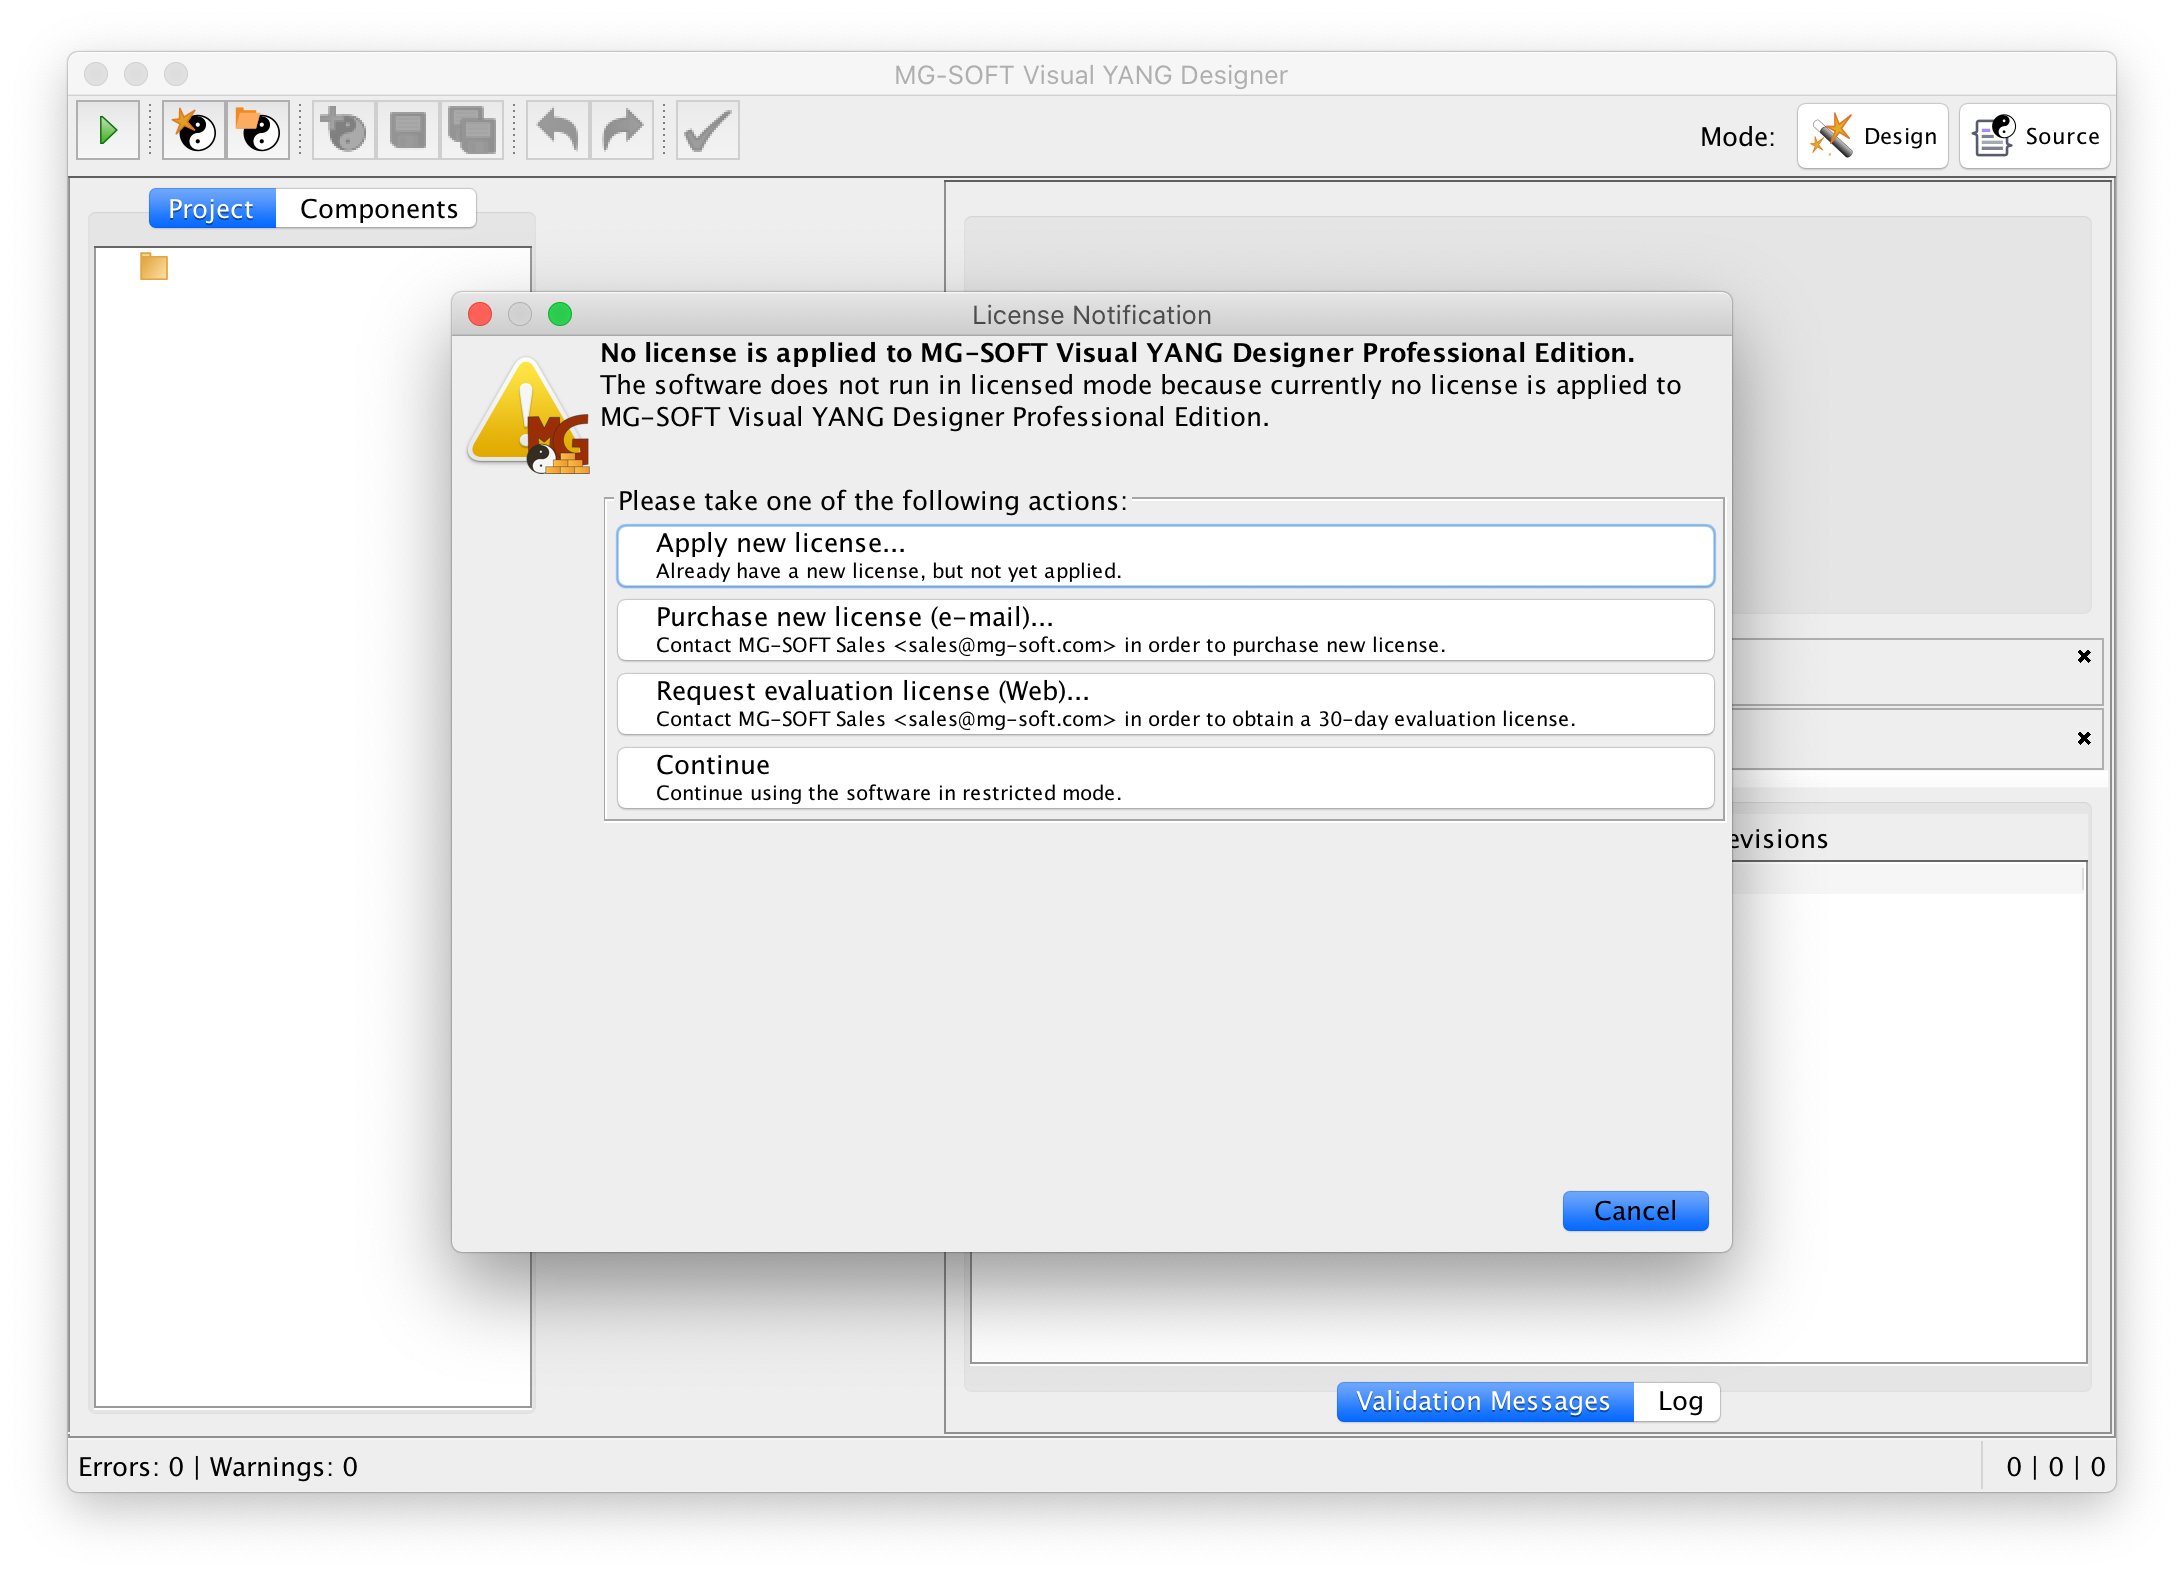Choose Apply new license option

coord(1165,556)
